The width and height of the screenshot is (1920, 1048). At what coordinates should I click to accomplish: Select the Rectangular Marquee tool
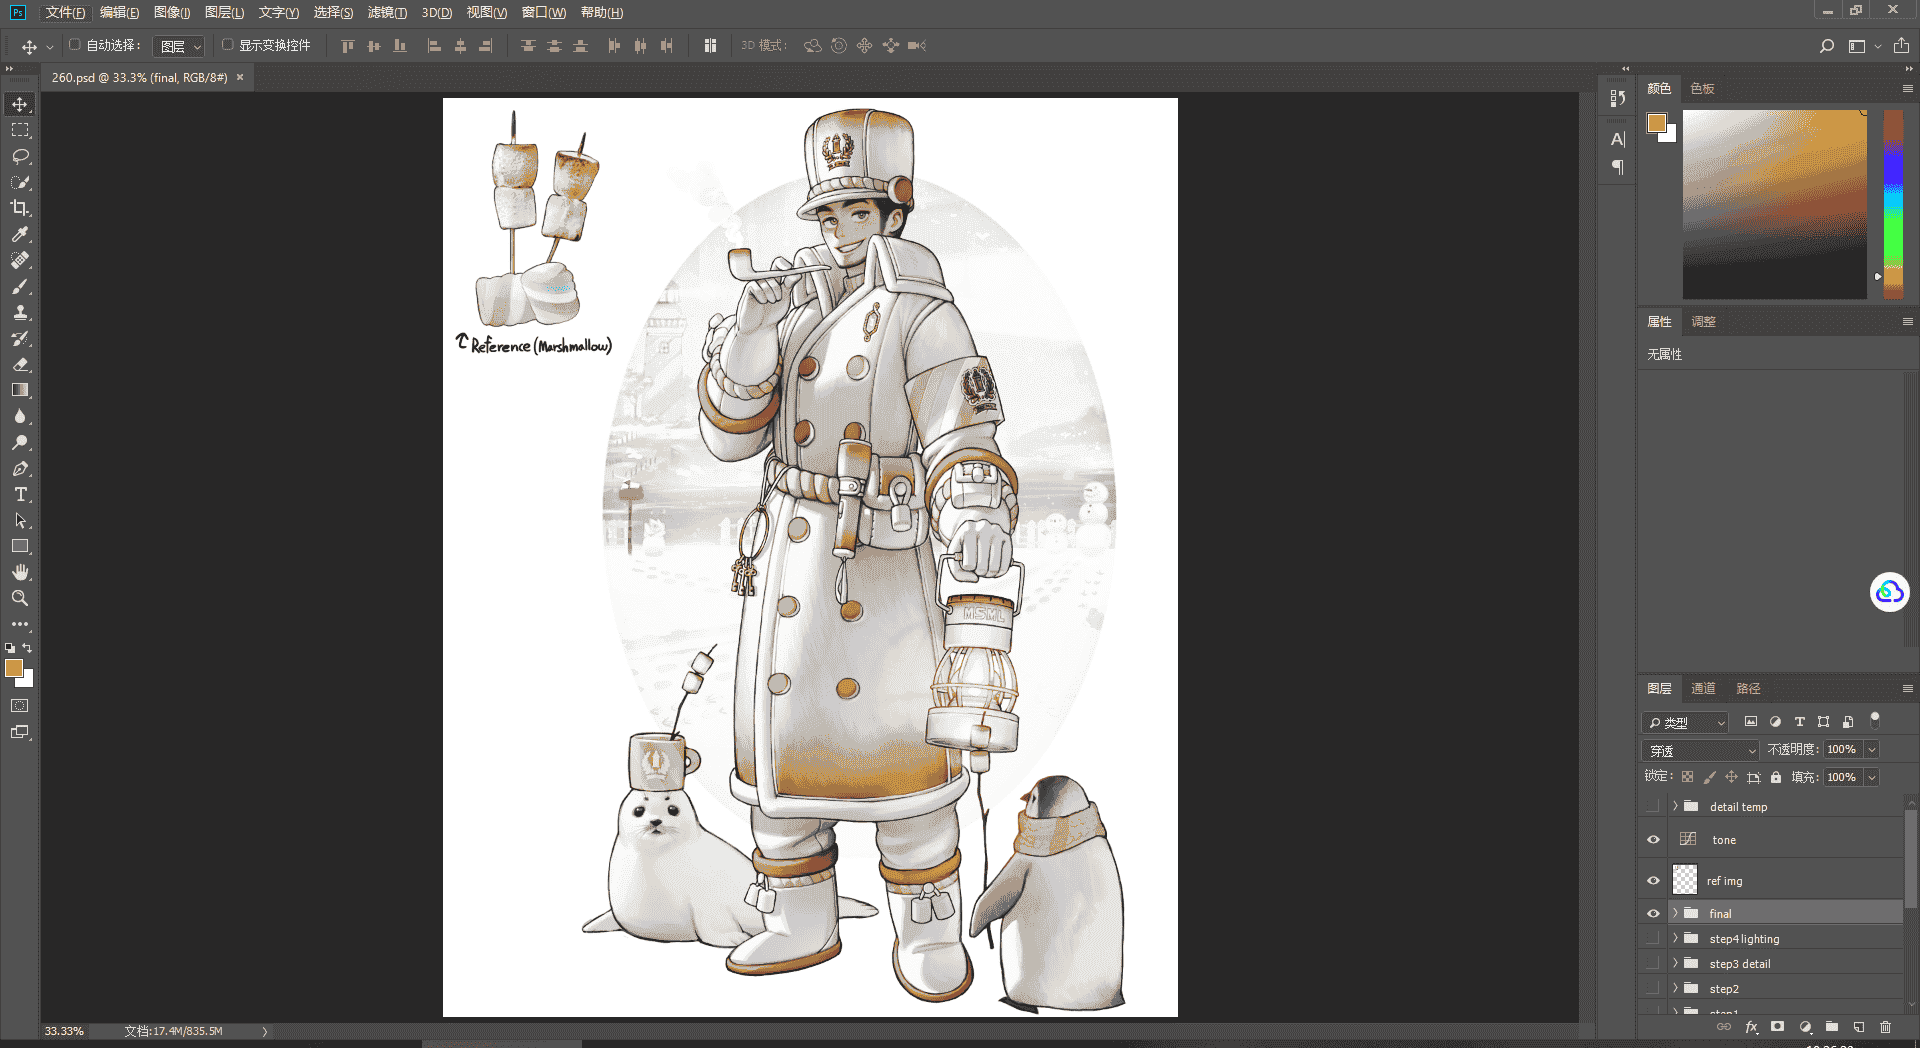(20, 130)
